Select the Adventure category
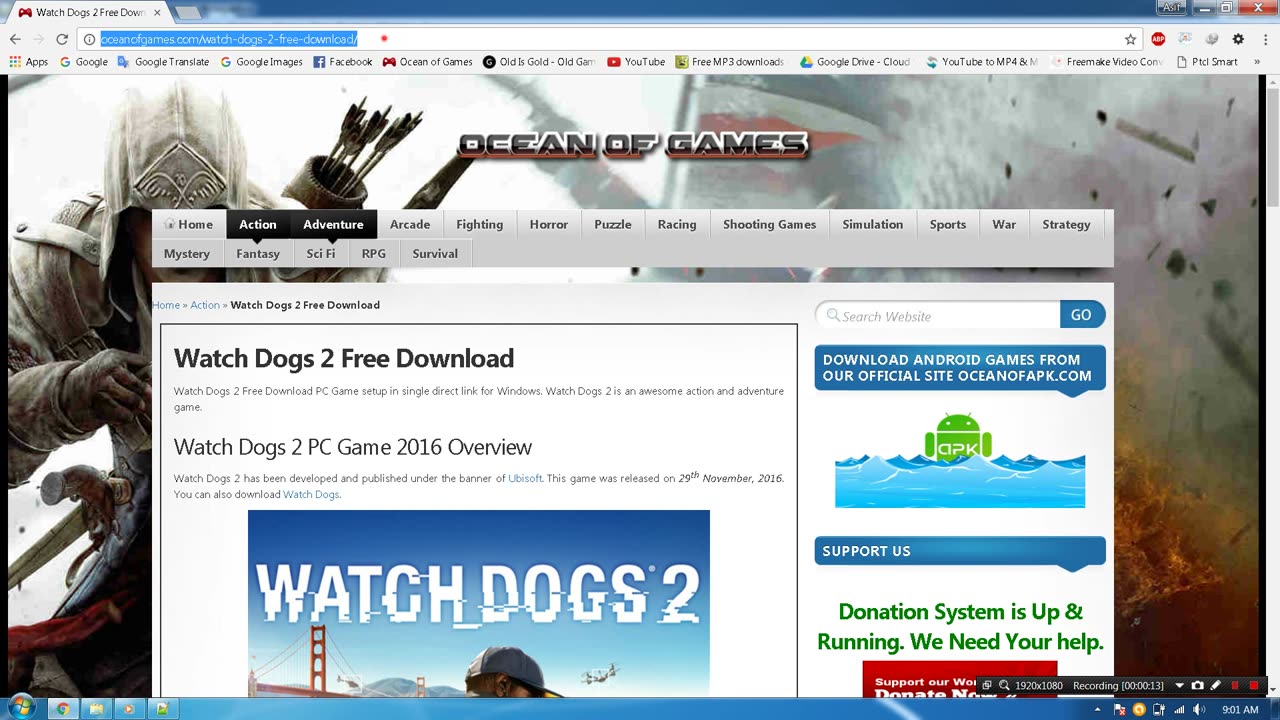Screen dimensions: 1280x720 pos(333,224)
